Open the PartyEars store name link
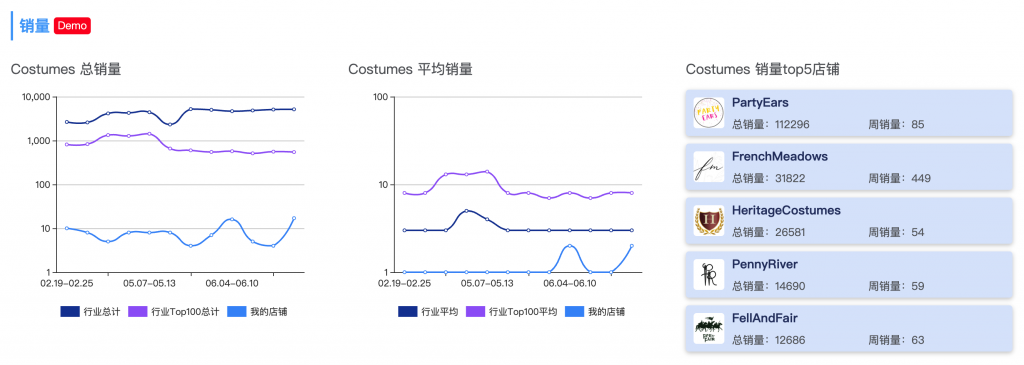The height and width of the screenshot is (365, 1024). click(760, 103)
